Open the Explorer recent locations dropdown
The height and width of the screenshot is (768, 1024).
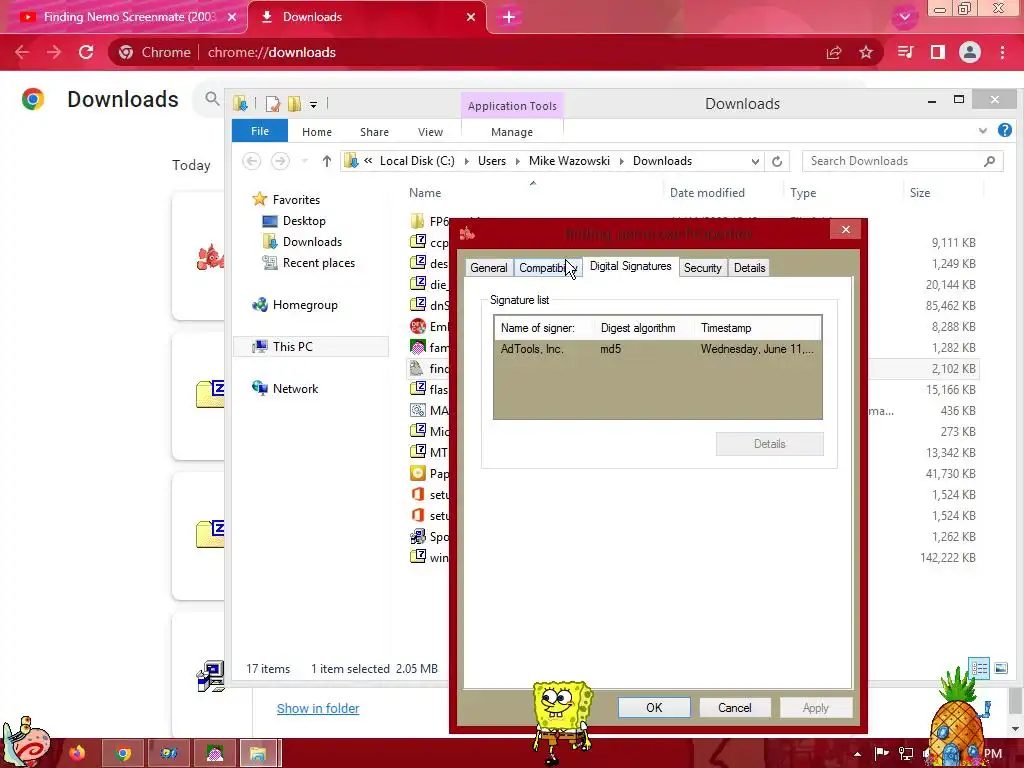304,161
